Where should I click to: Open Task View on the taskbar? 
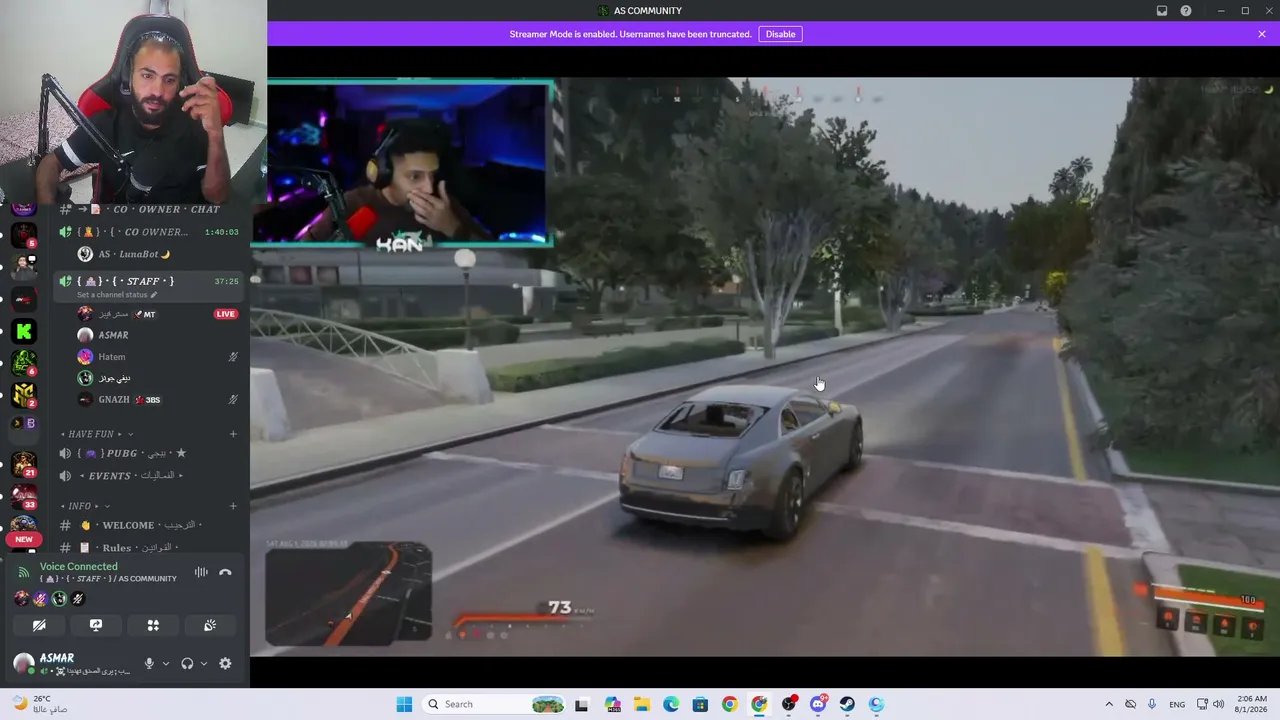pos(582,704)
